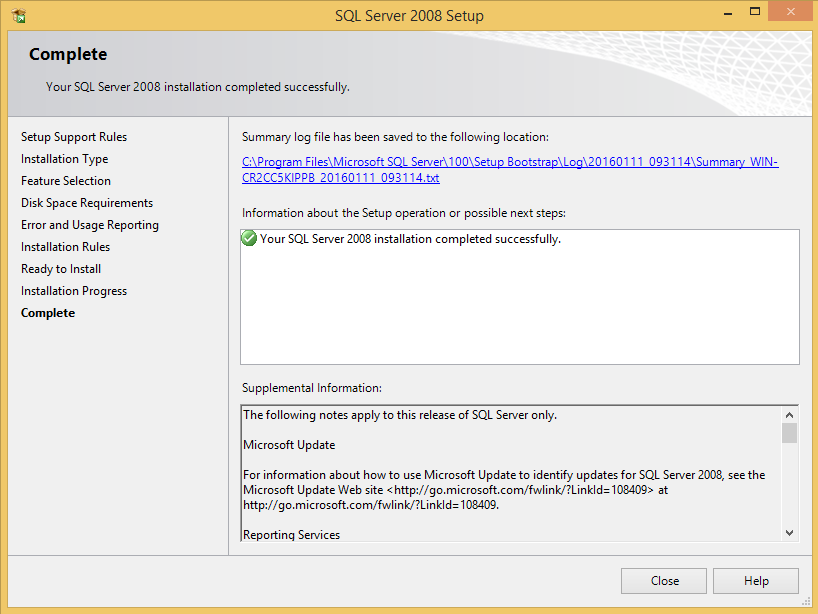The width and height of the screenshot is (818, 614).
Task: Select the Feature Selection step
Action: tap(66, 180)
